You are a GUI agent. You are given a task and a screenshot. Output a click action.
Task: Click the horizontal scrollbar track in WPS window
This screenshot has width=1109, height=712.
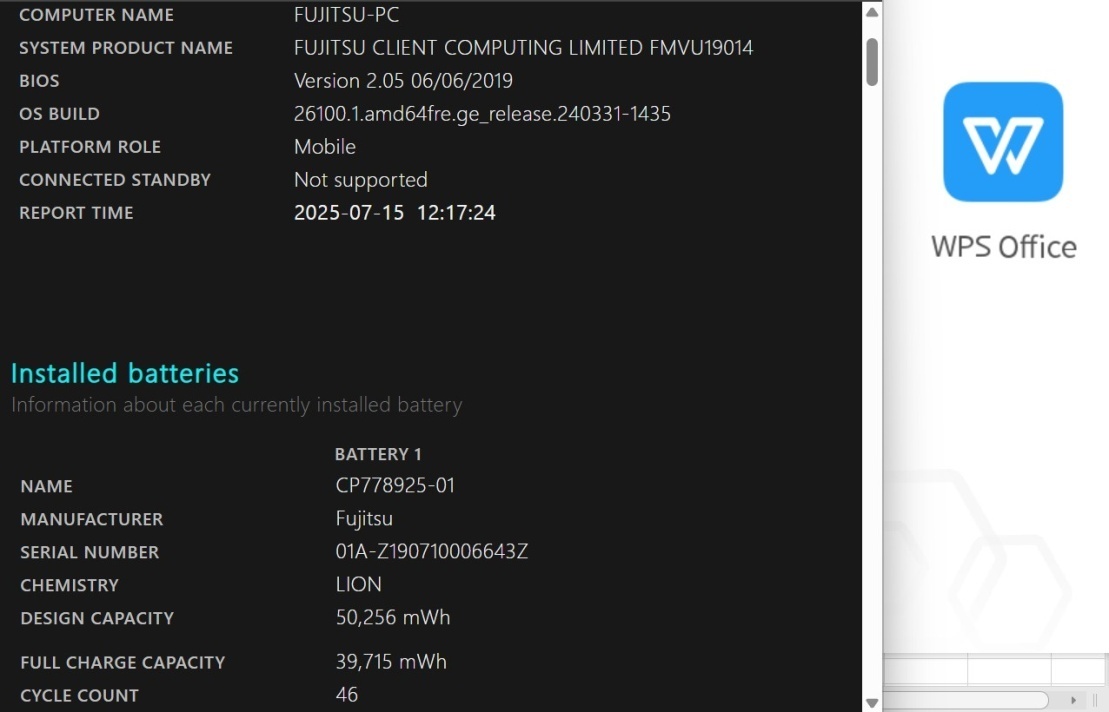[966, 700]
